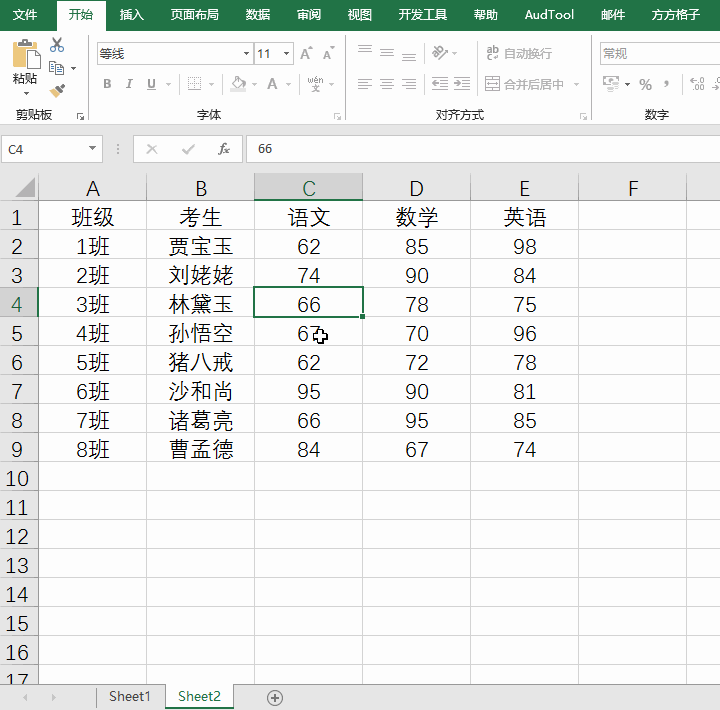Click 合并后居中 merge and center
This screenshot has height=710, width=720.
coord(524,84)
